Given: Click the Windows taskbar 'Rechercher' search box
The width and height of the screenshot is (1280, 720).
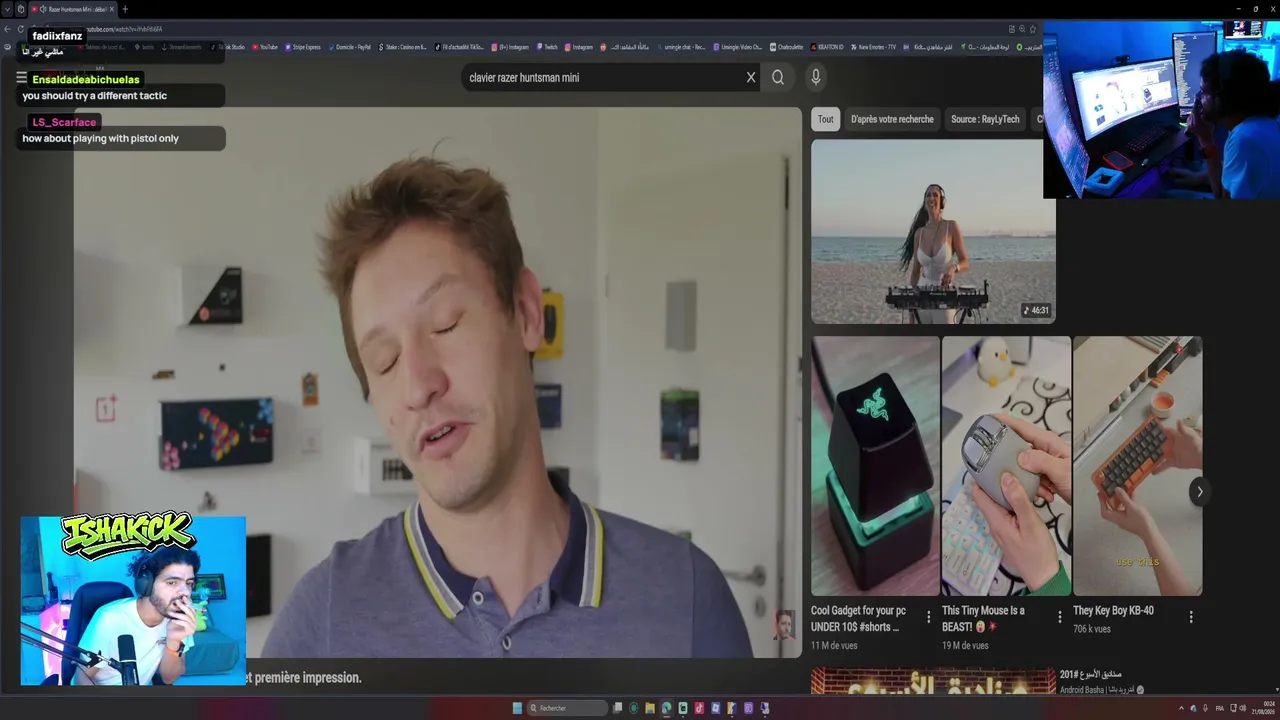Looking at the screenshot, I should (x=566, y=708).
